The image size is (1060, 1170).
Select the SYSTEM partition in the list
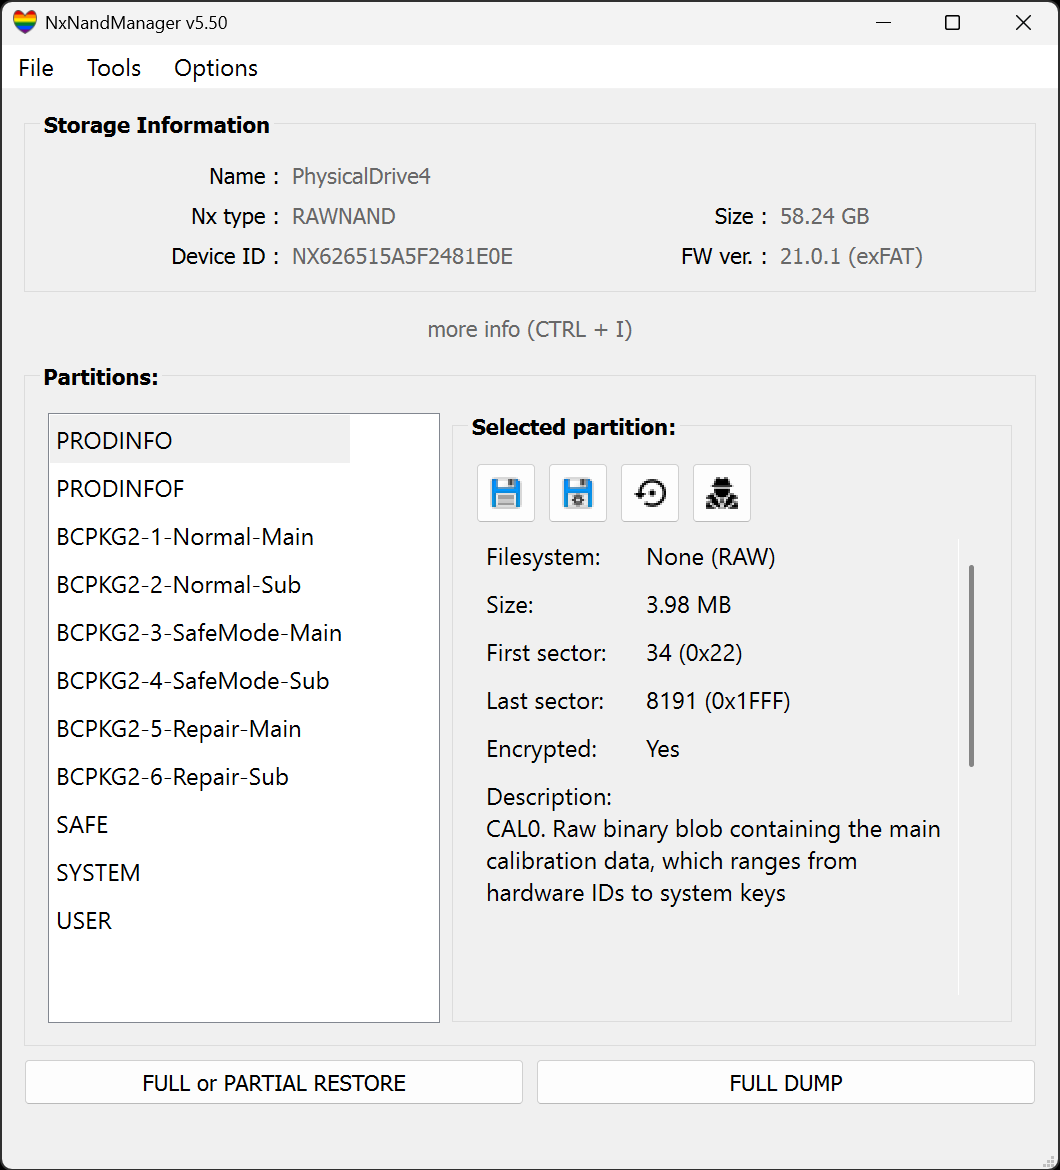coord(98,873)
